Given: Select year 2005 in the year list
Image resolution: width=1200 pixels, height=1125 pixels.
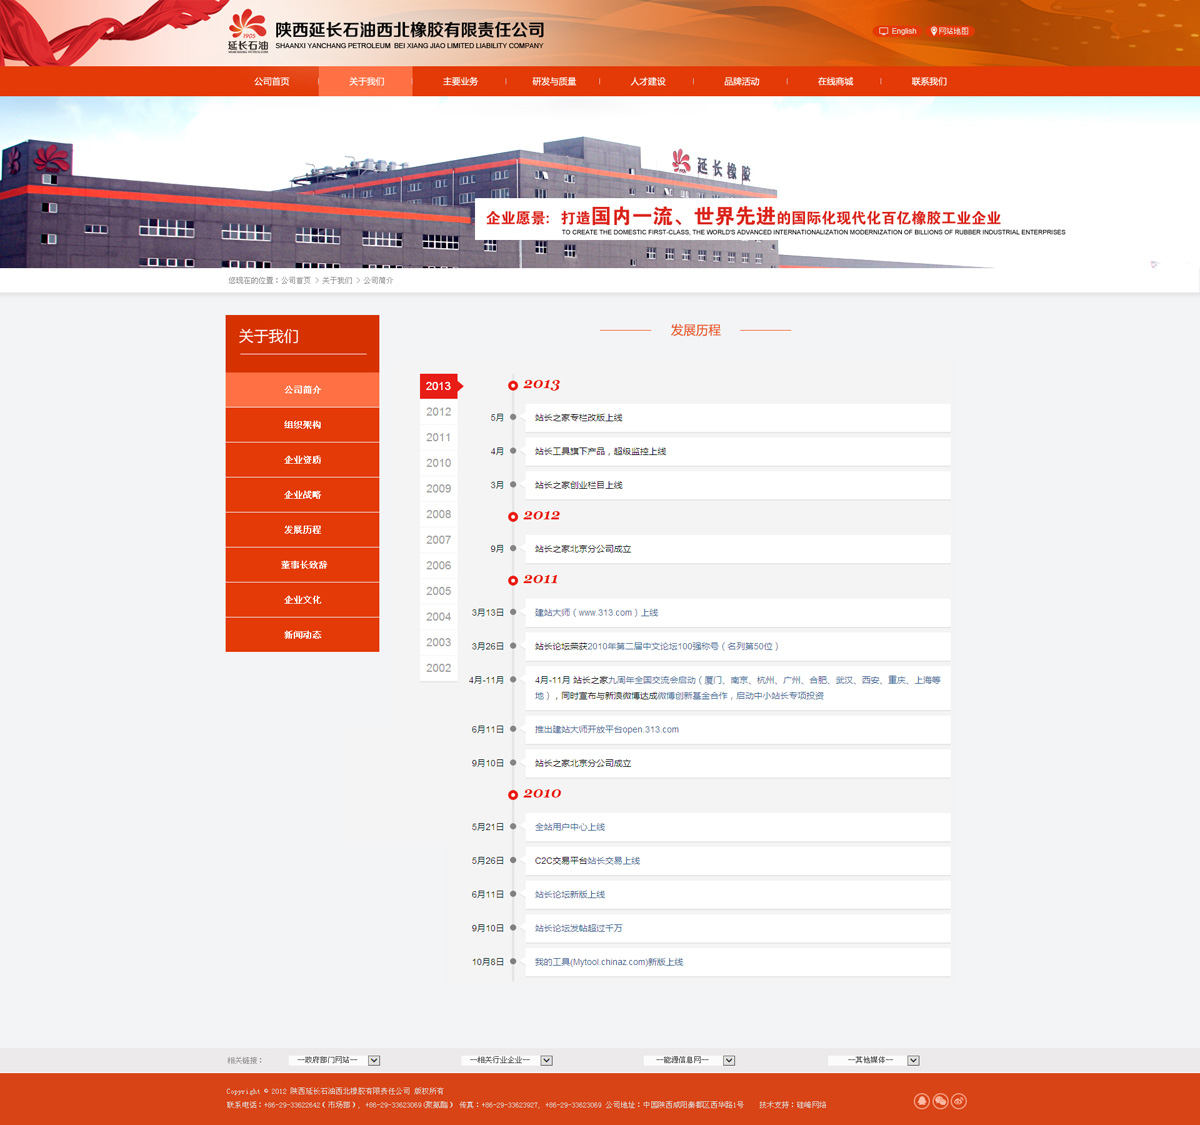Looking at the screenshot, I should pyautogui.click(x=438, y=591).
